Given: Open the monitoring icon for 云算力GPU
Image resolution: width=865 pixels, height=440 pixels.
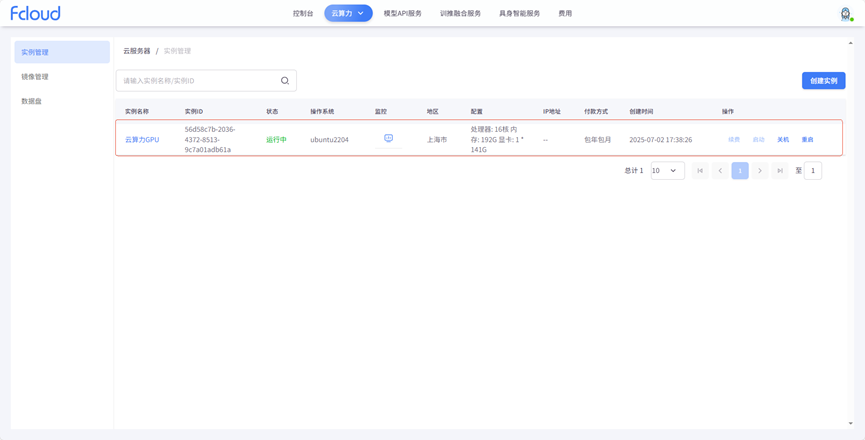Looking at the screenshot, I should (388, 139).
